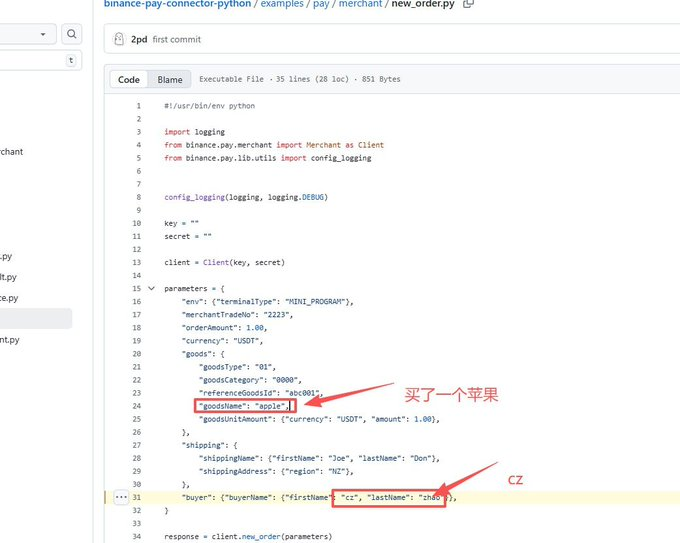Switch to the Blame tab
Viewport: 680px width, 543px height.
pyautogui.click(x=170, y=79)
